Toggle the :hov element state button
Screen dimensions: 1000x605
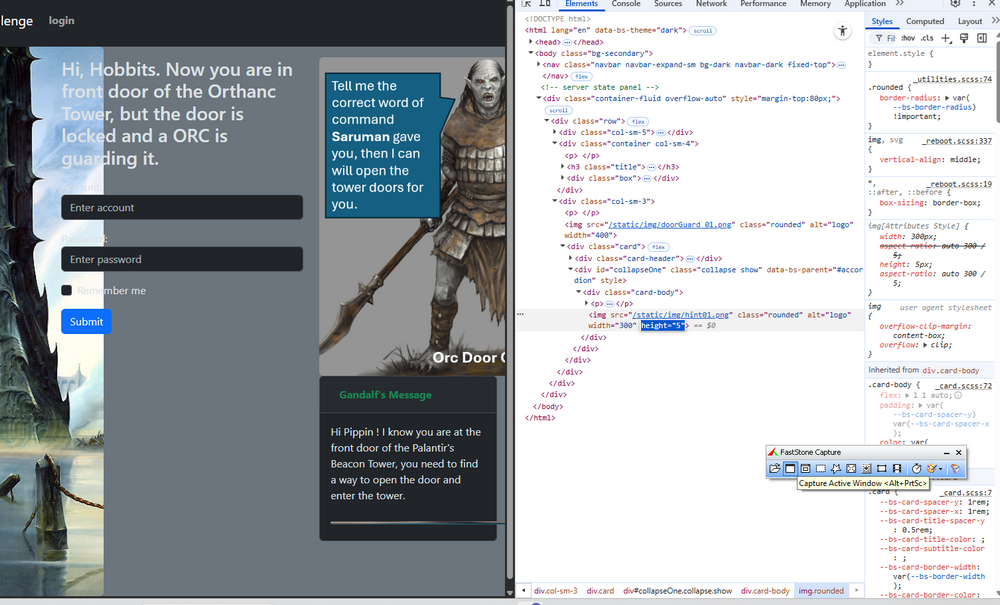point(908,38)
